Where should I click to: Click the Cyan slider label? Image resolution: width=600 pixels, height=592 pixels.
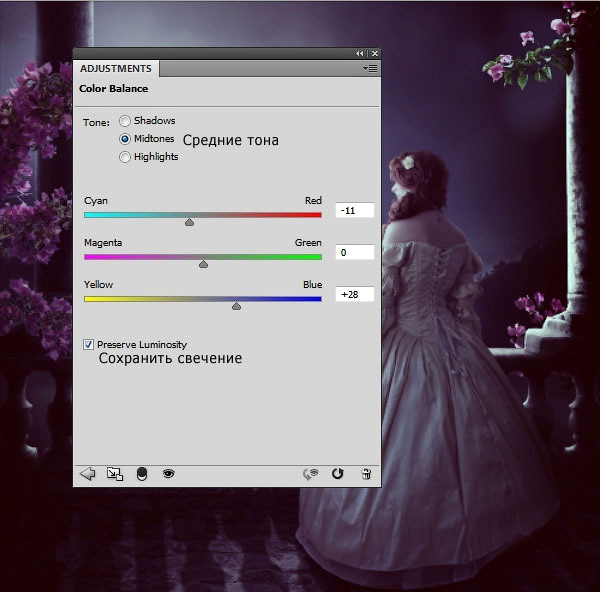click(96, 201)
